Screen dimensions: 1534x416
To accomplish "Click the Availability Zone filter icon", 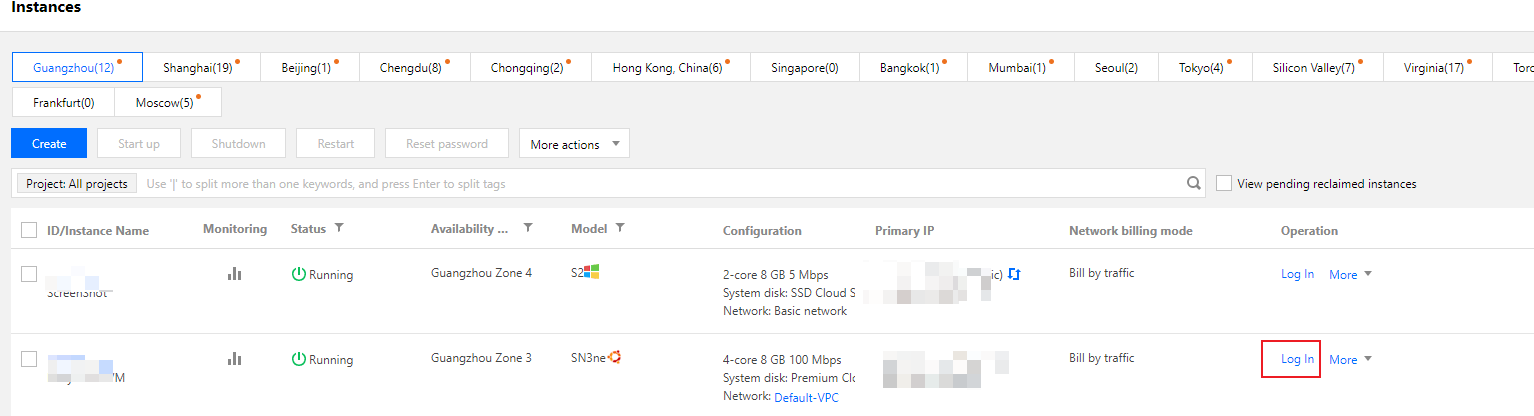I will point(528,228).
